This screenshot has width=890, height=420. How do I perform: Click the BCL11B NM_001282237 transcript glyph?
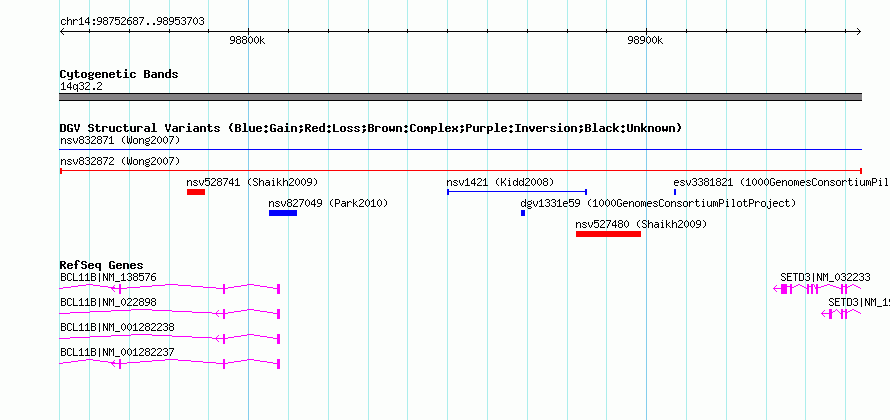point(170,364)
